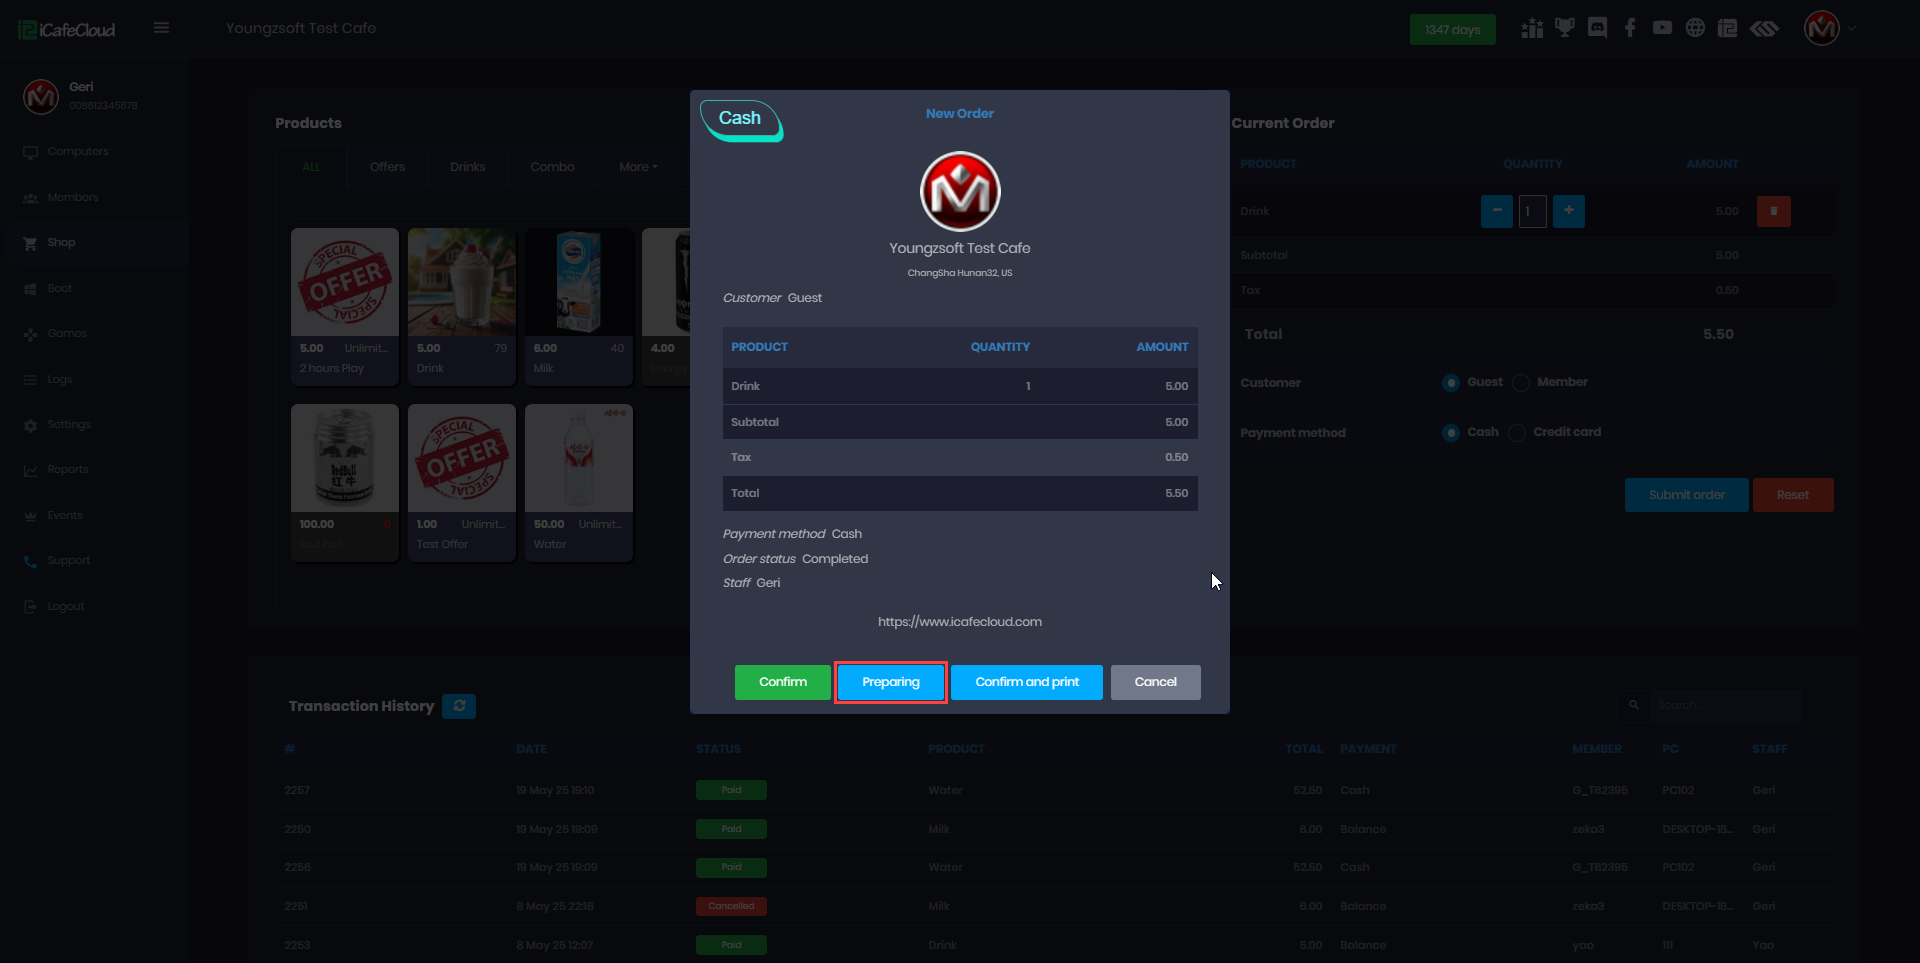Open Computers in the sidebar

[78, 152]
